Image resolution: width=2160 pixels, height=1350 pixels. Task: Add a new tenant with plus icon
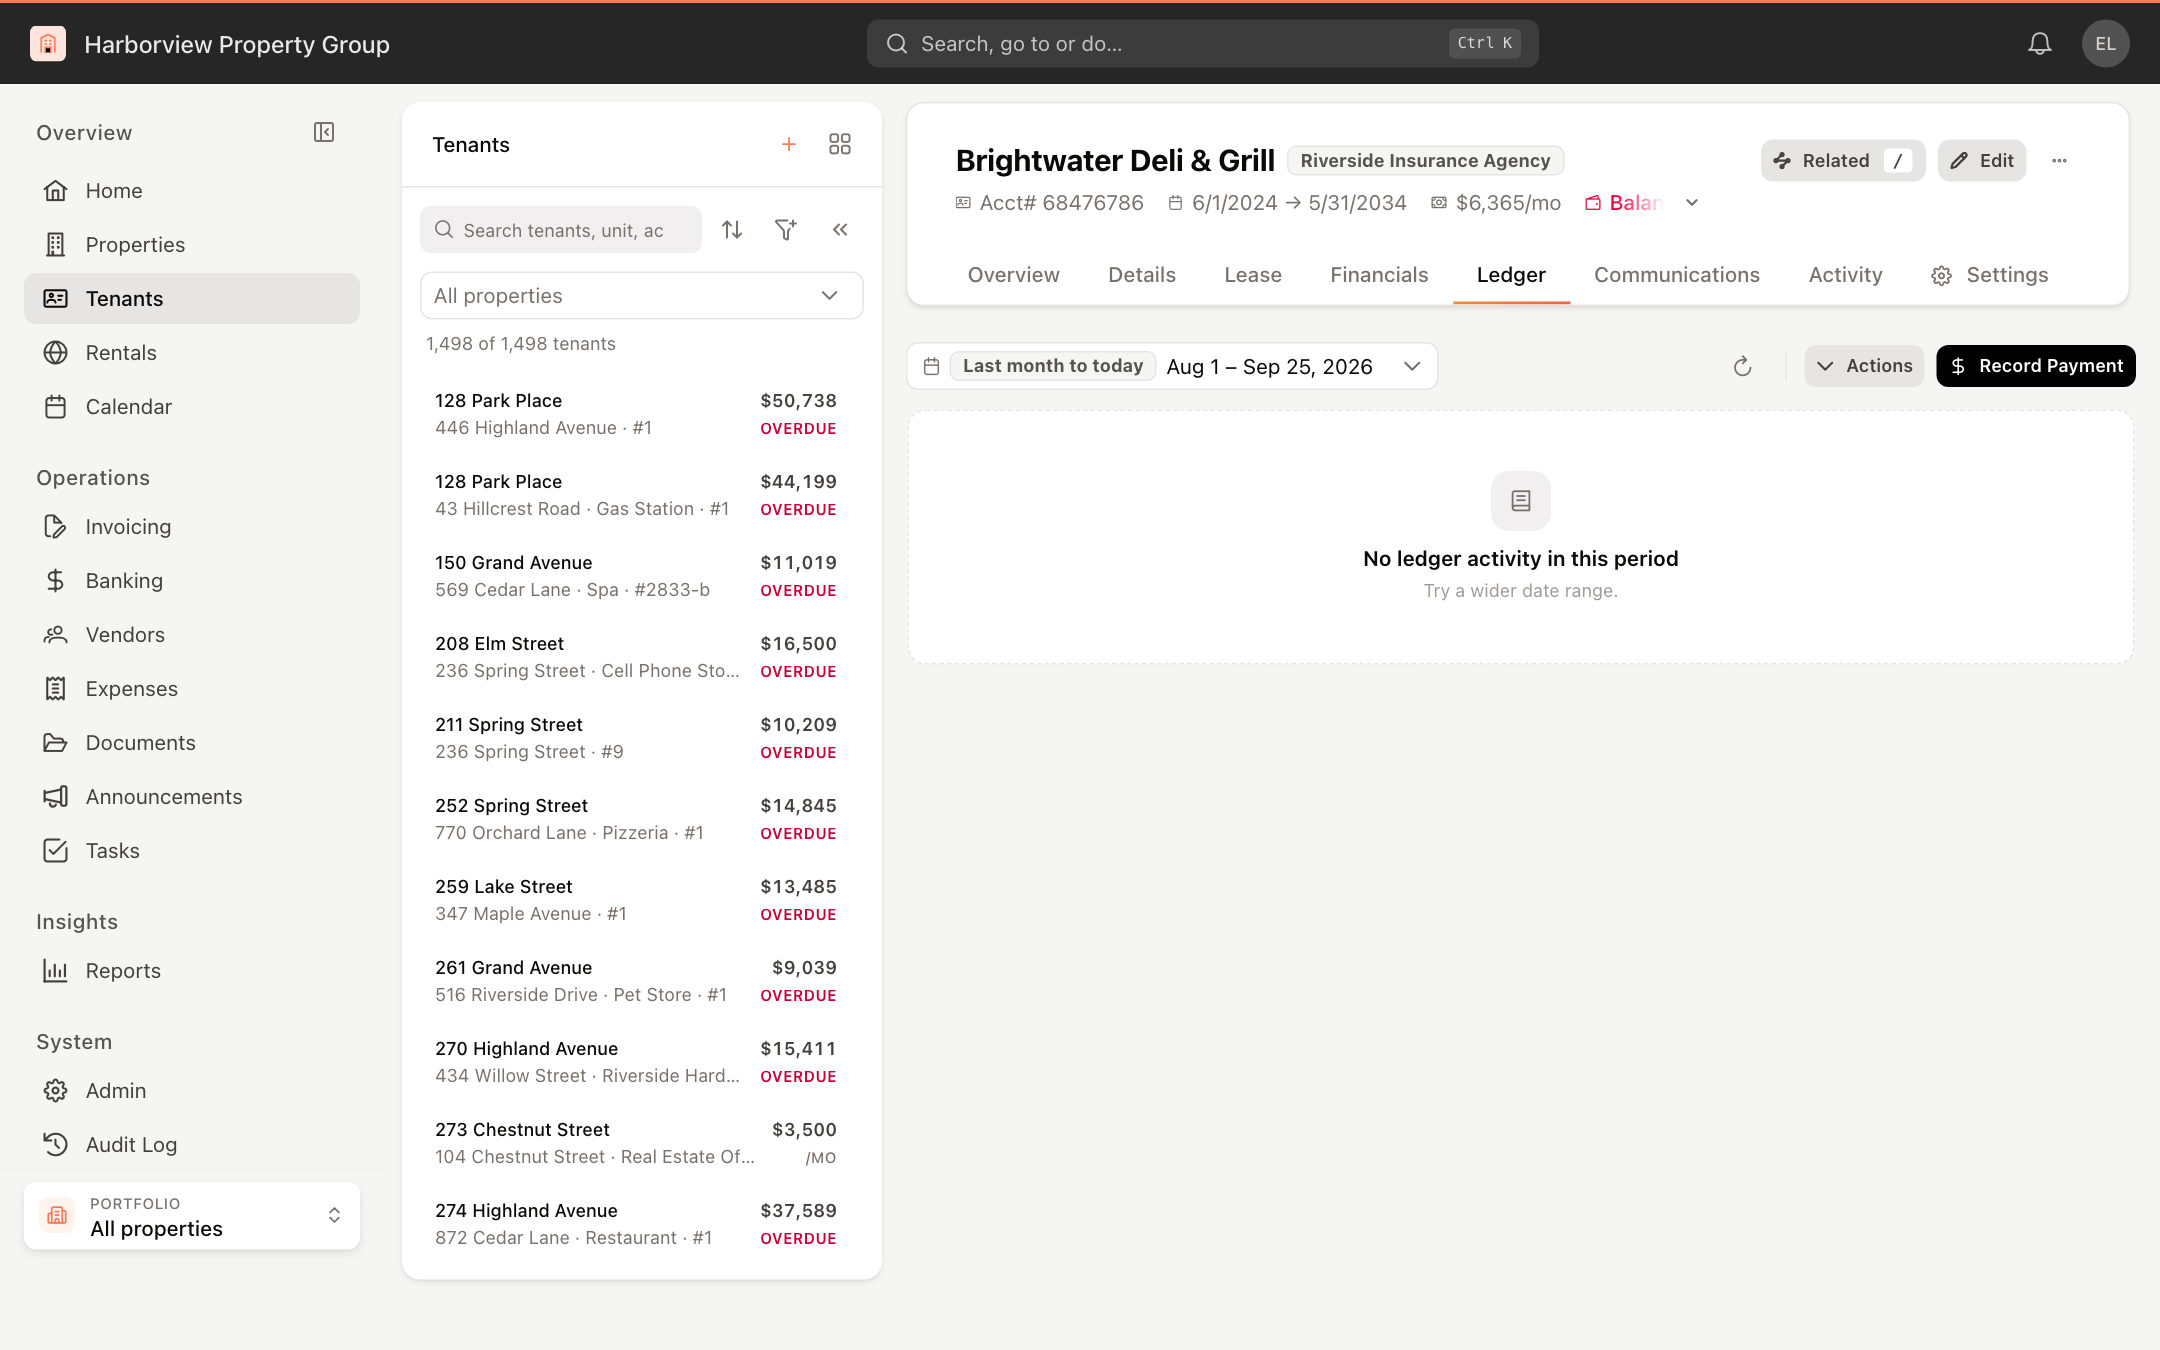[789, 145]
